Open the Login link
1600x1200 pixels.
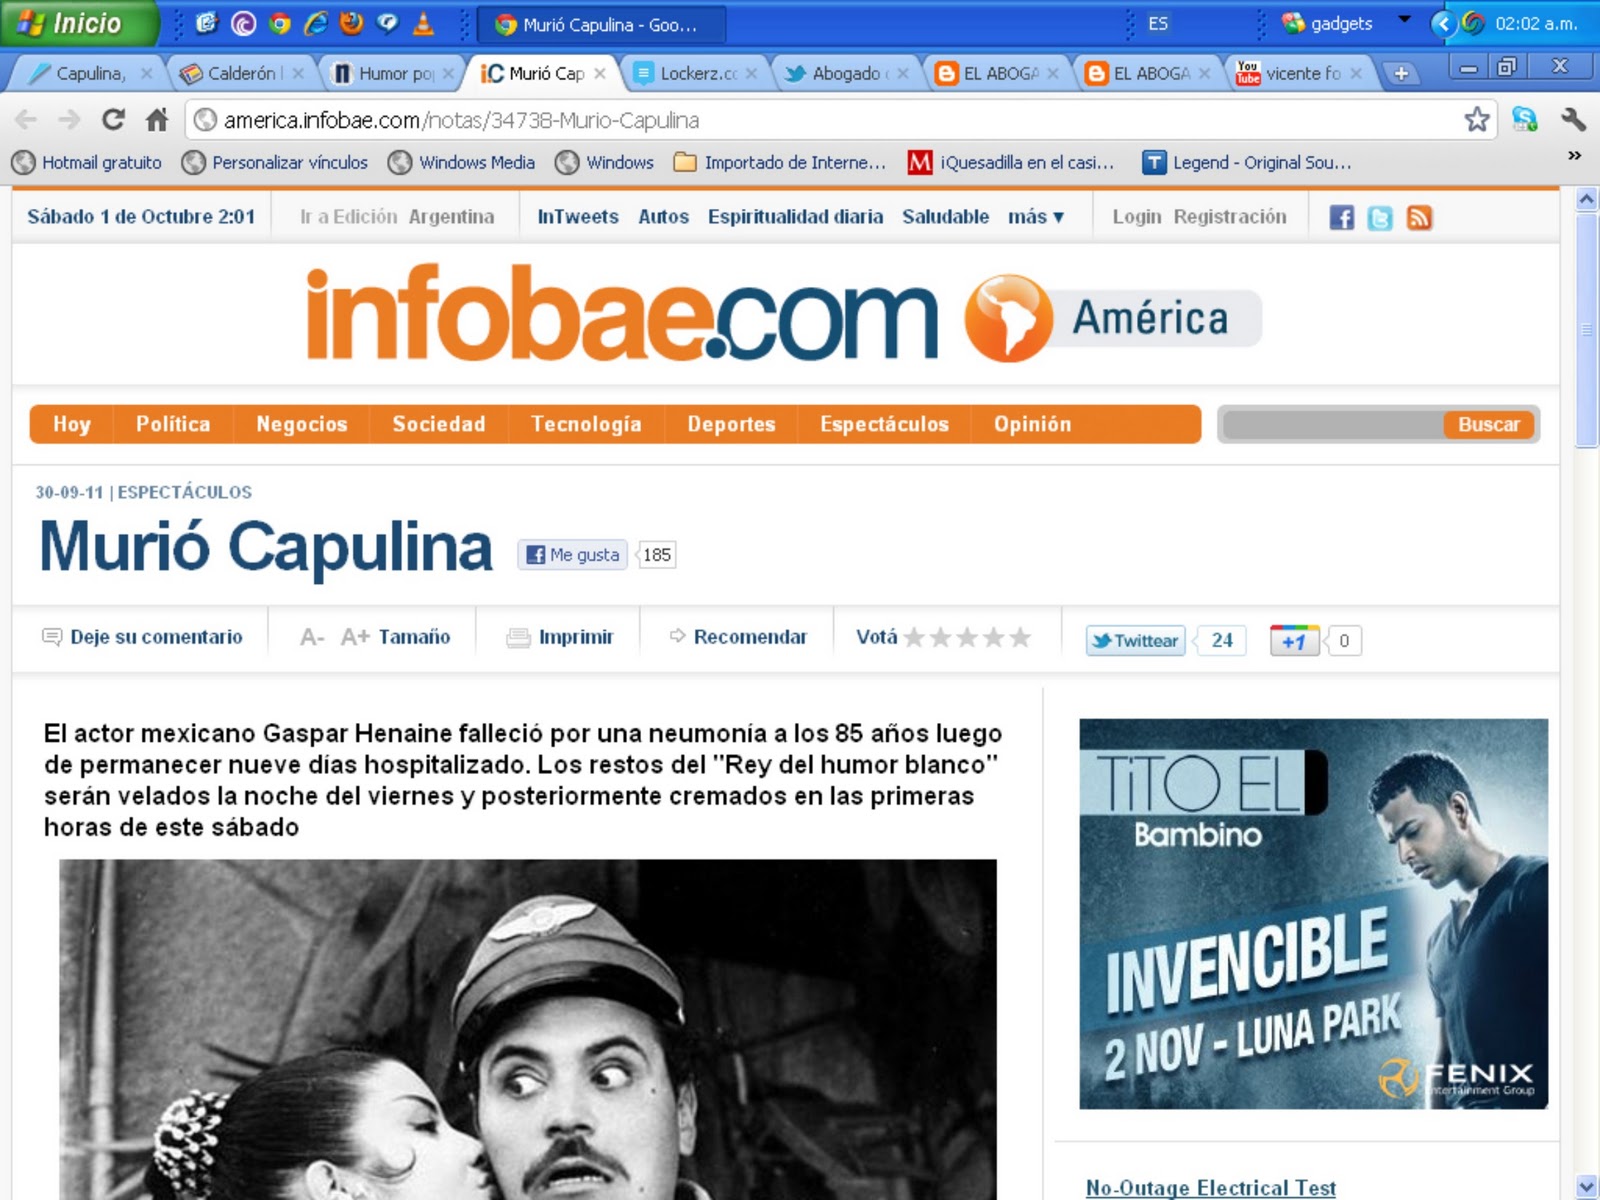click(x=1137, y=216)
